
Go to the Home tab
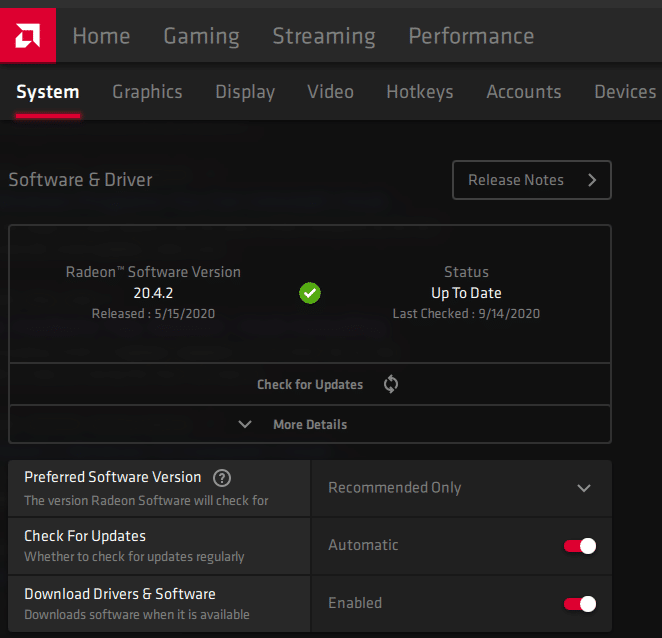(101, 36)
